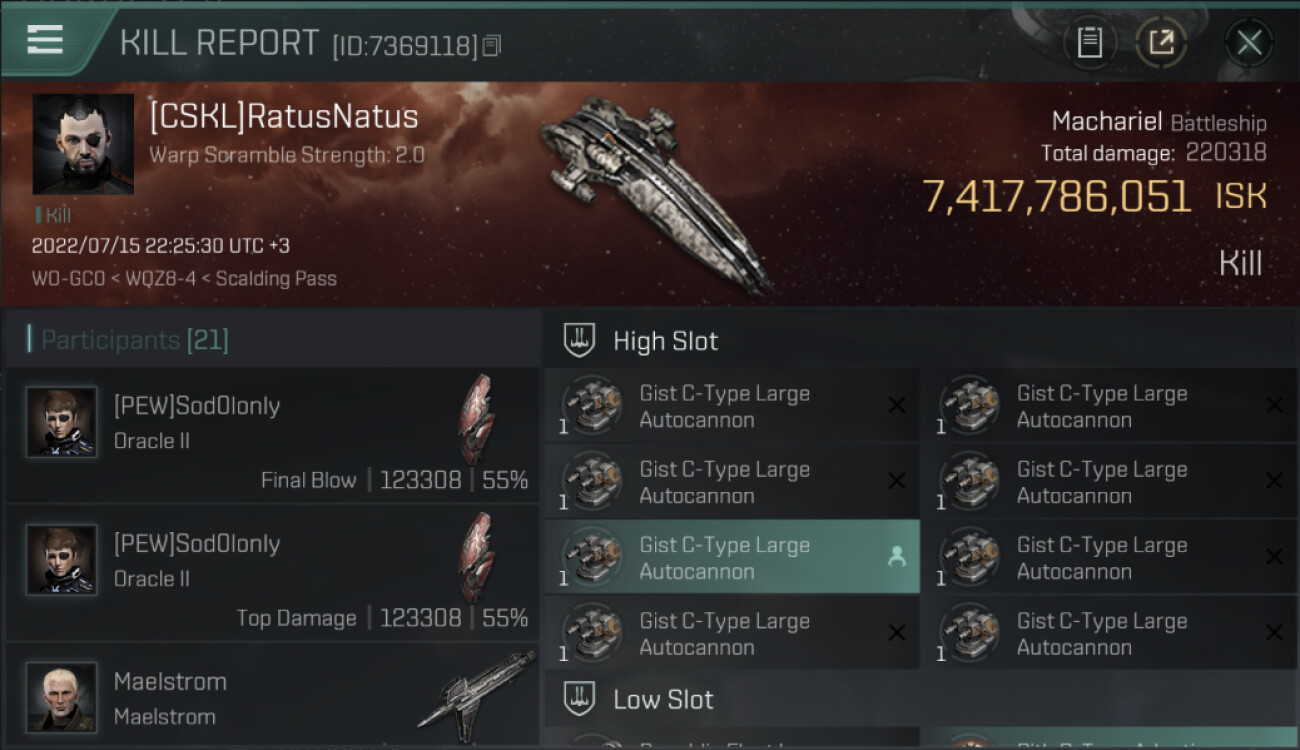
Task: Click the clipboard icon in the header
Action: (1089, 43)
